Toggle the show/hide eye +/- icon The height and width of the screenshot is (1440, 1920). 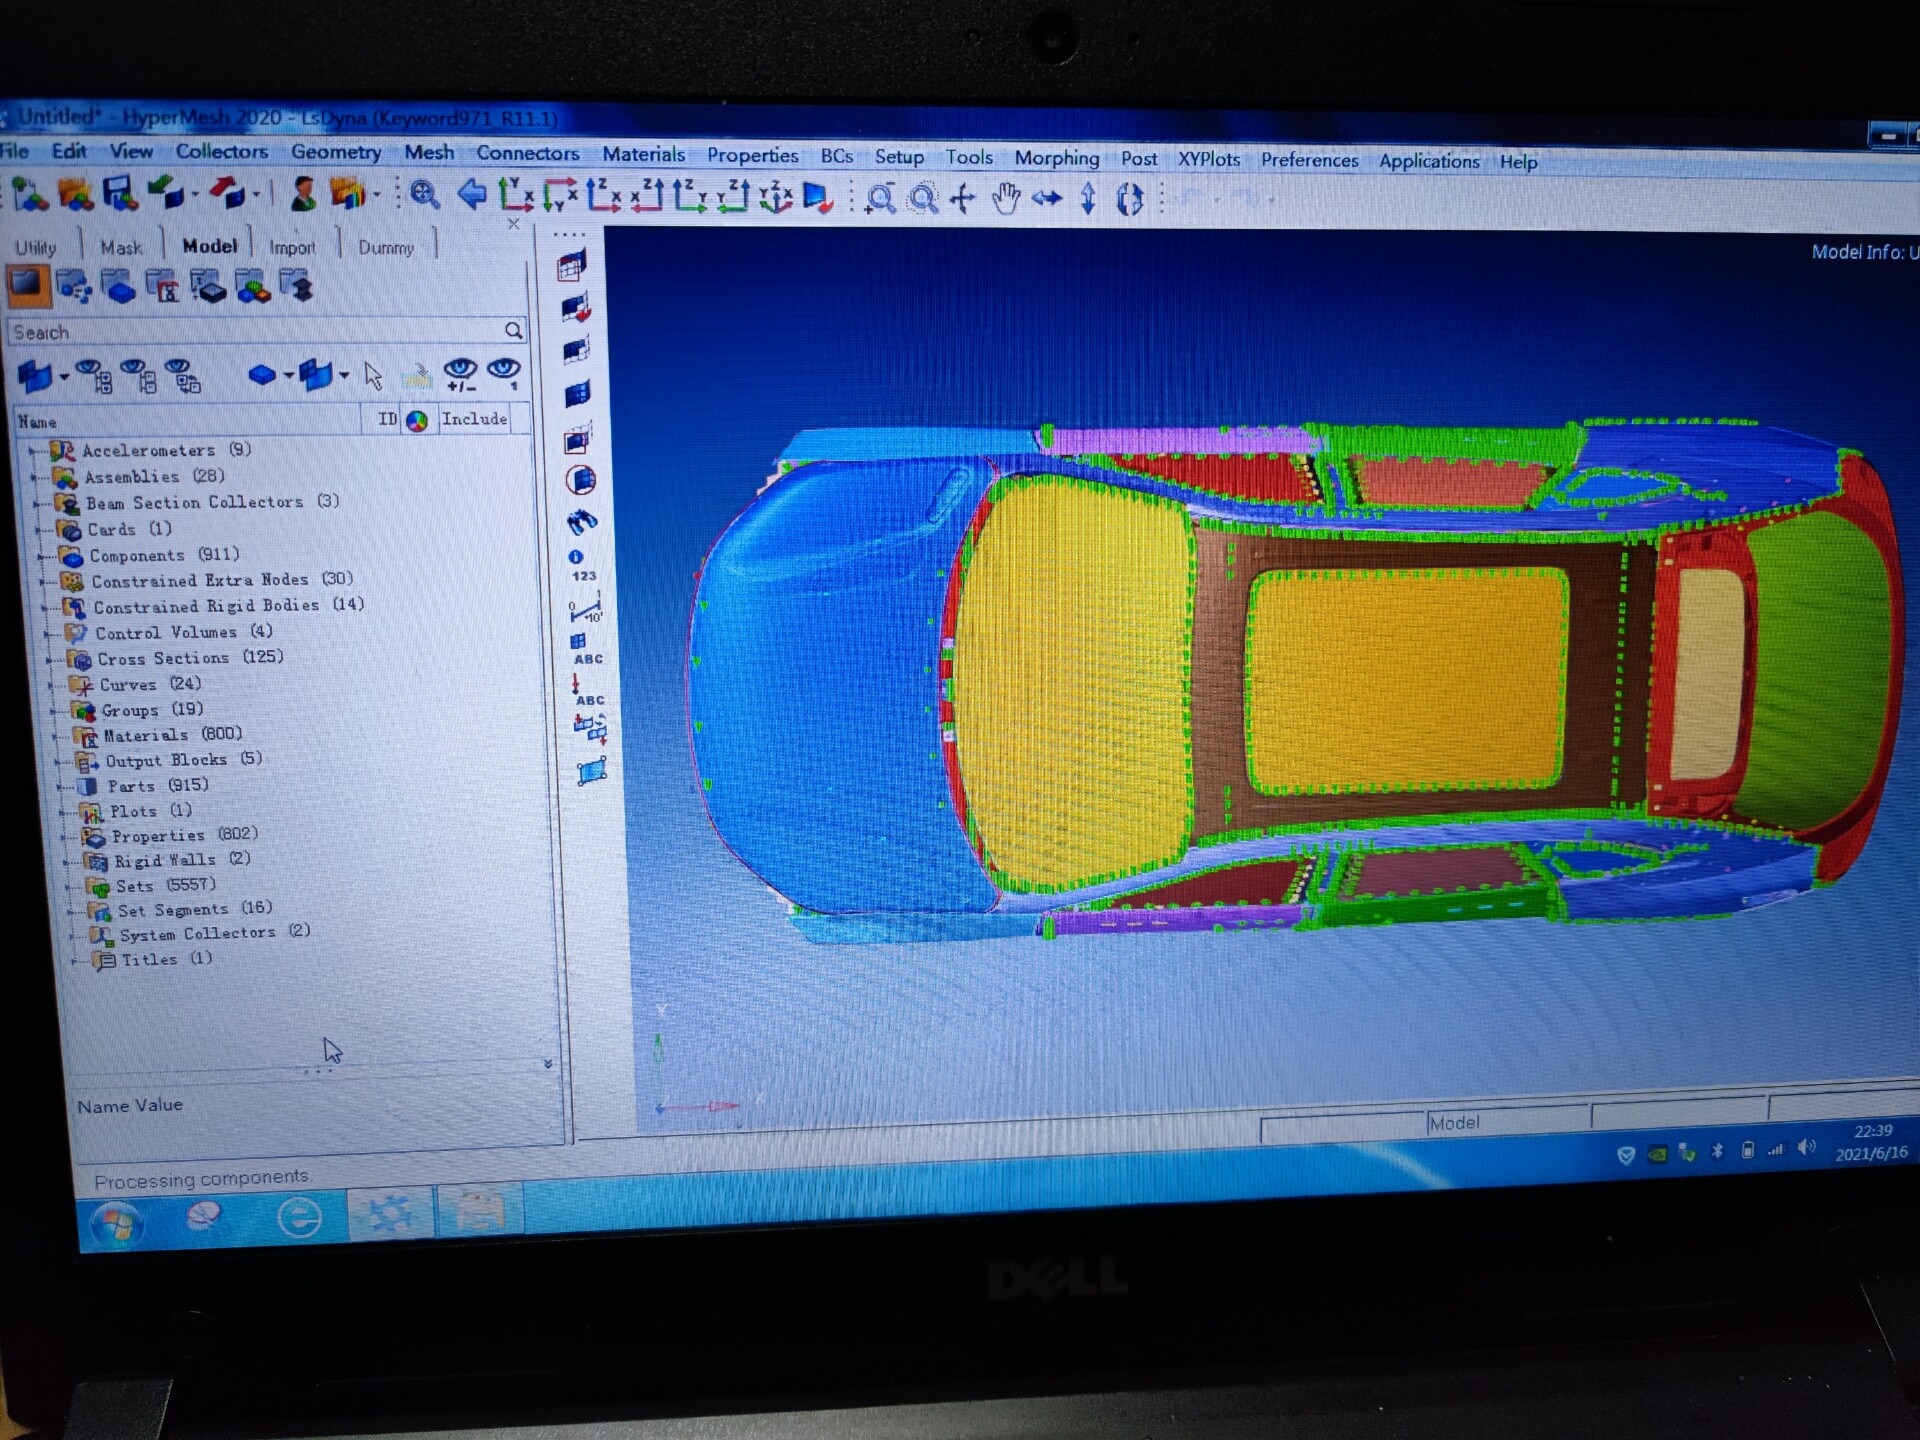(x=460, y=374)
